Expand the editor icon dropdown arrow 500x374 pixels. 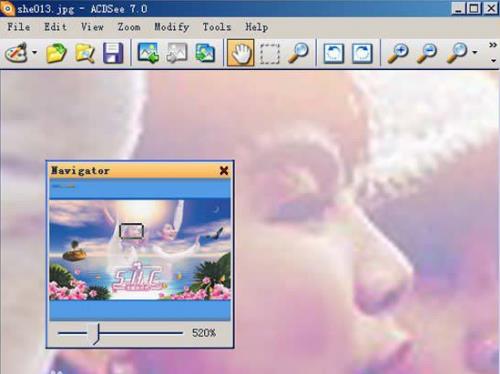34,52
